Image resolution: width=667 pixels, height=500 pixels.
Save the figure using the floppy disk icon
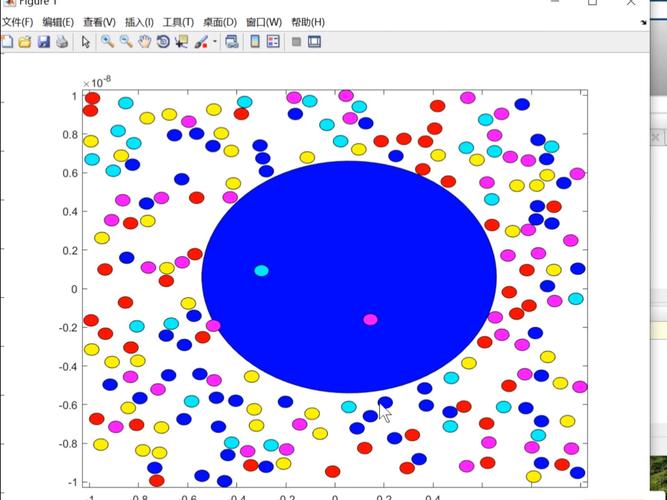[44, 42]
